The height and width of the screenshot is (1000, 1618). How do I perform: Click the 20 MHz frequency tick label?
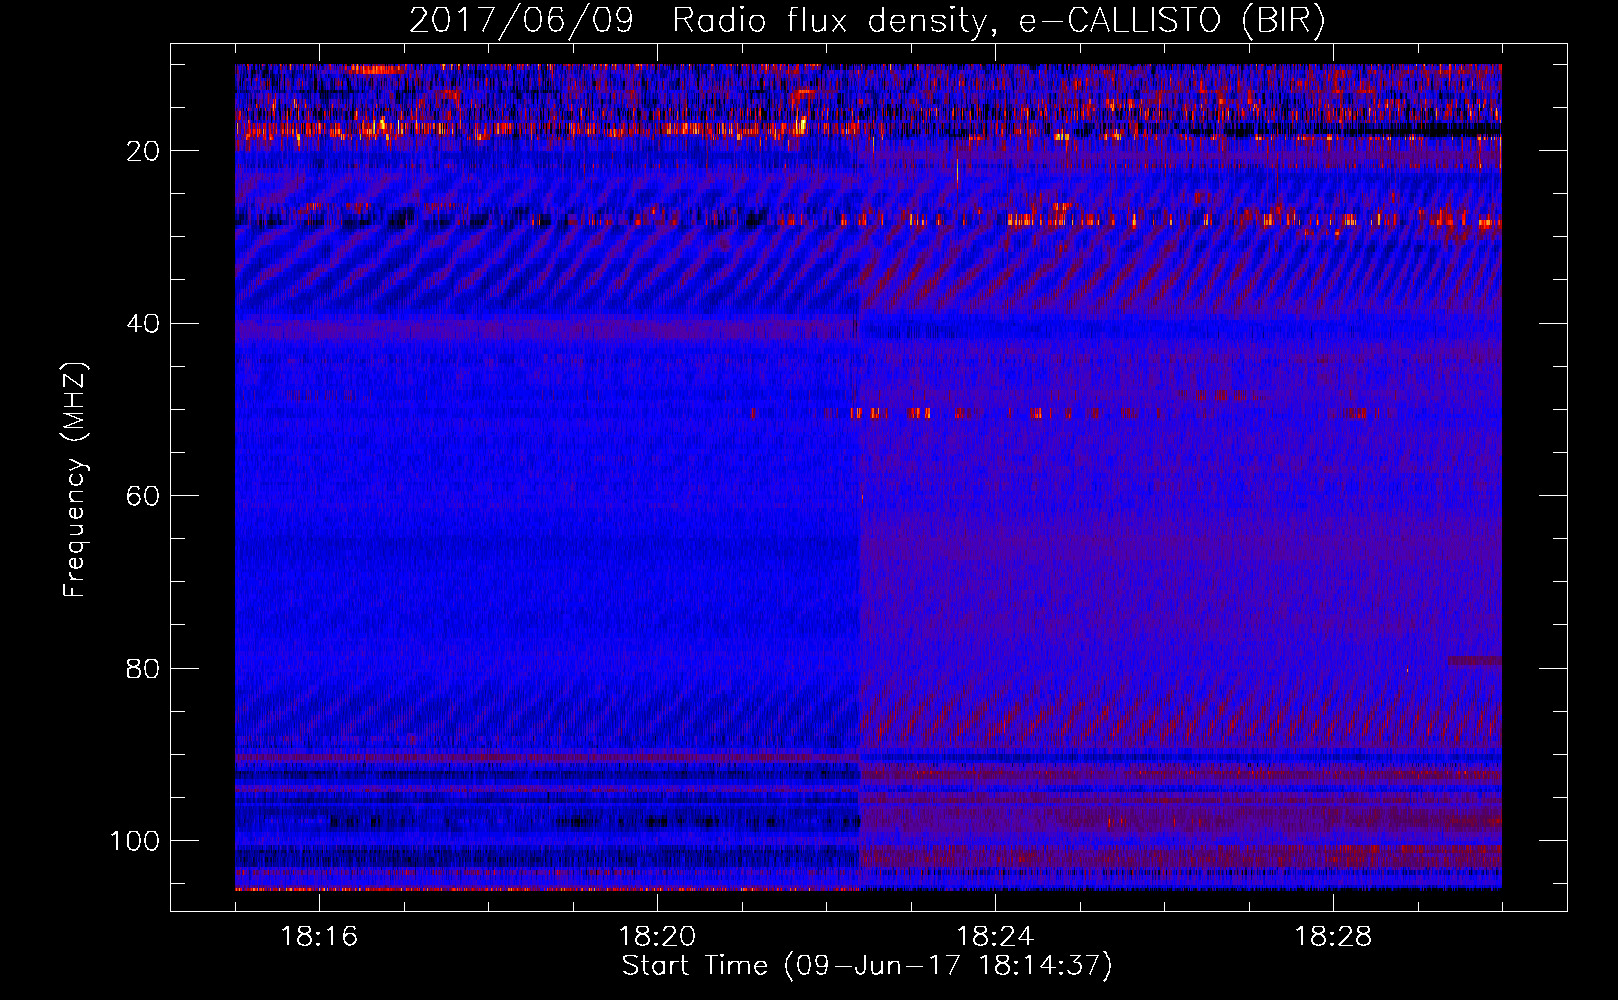[143, 151]
